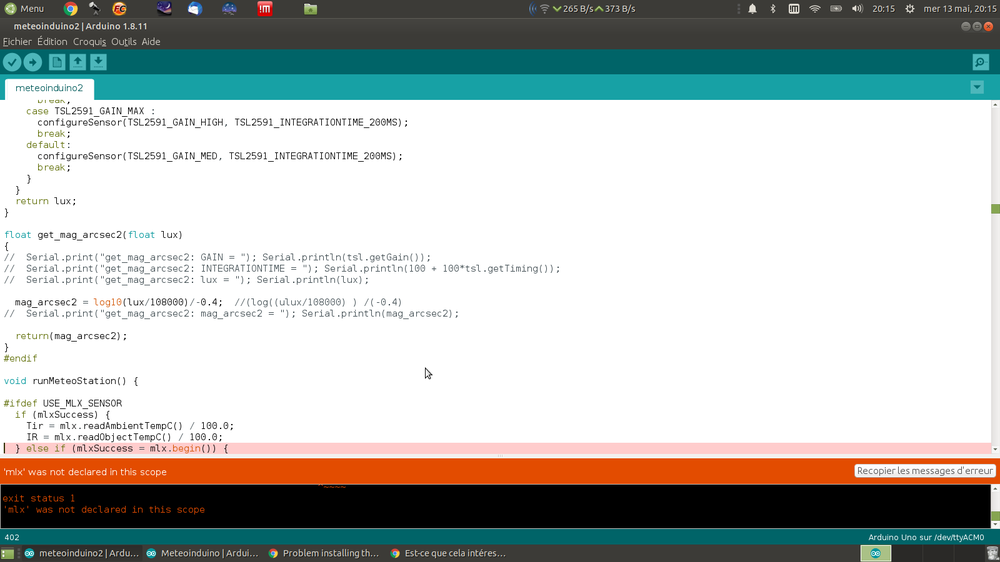The height and width of the screenshot is (562, 1000).
Task: Click the clock showing 20:15
Action: coord(883,8)
